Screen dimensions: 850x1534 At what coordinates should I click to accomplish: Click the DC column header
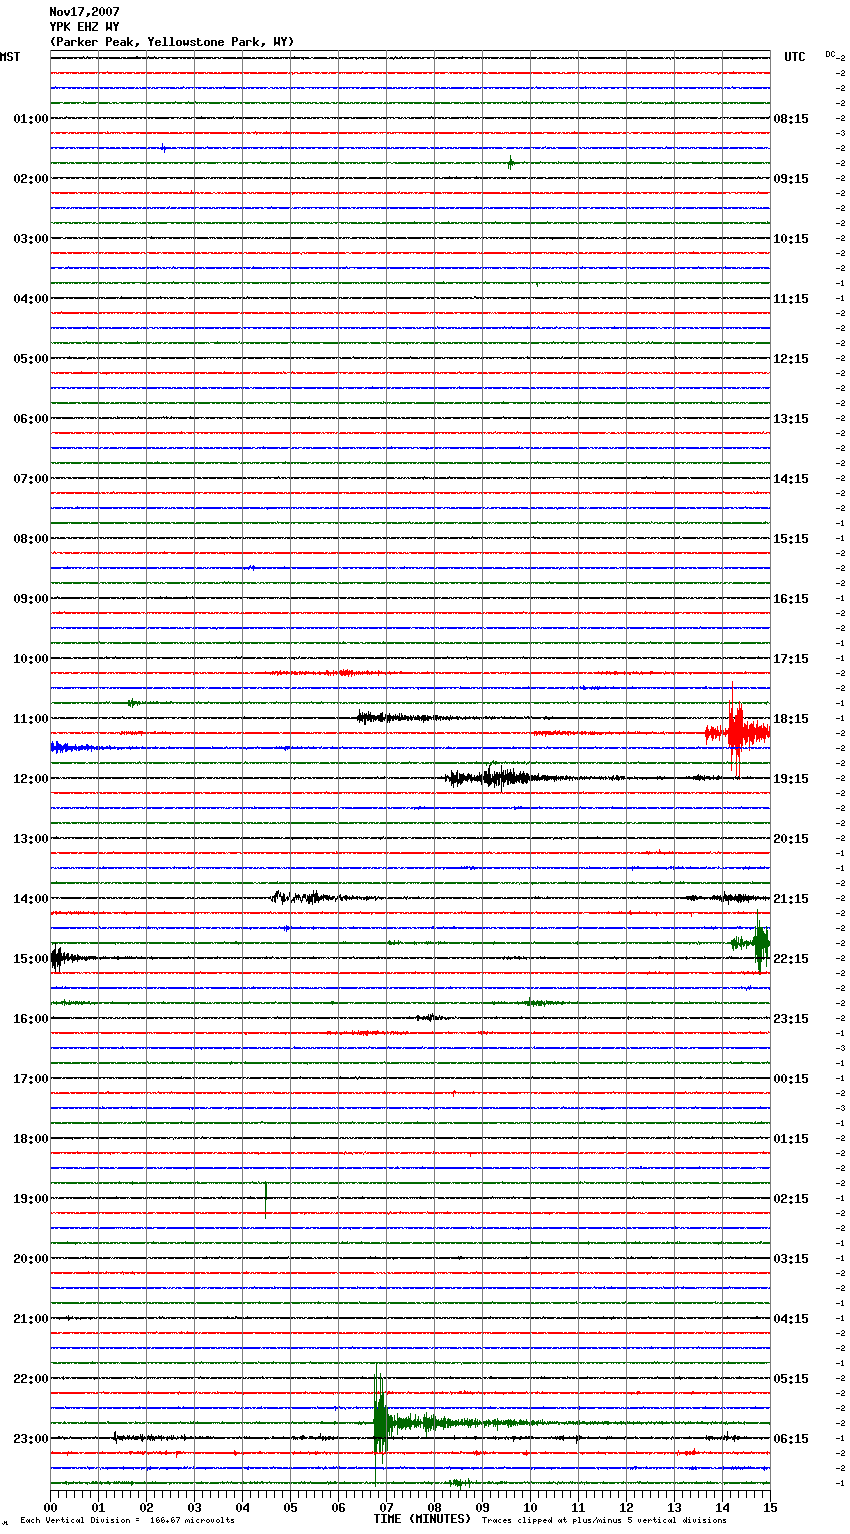pyautogui.click(x=830, y=54)
